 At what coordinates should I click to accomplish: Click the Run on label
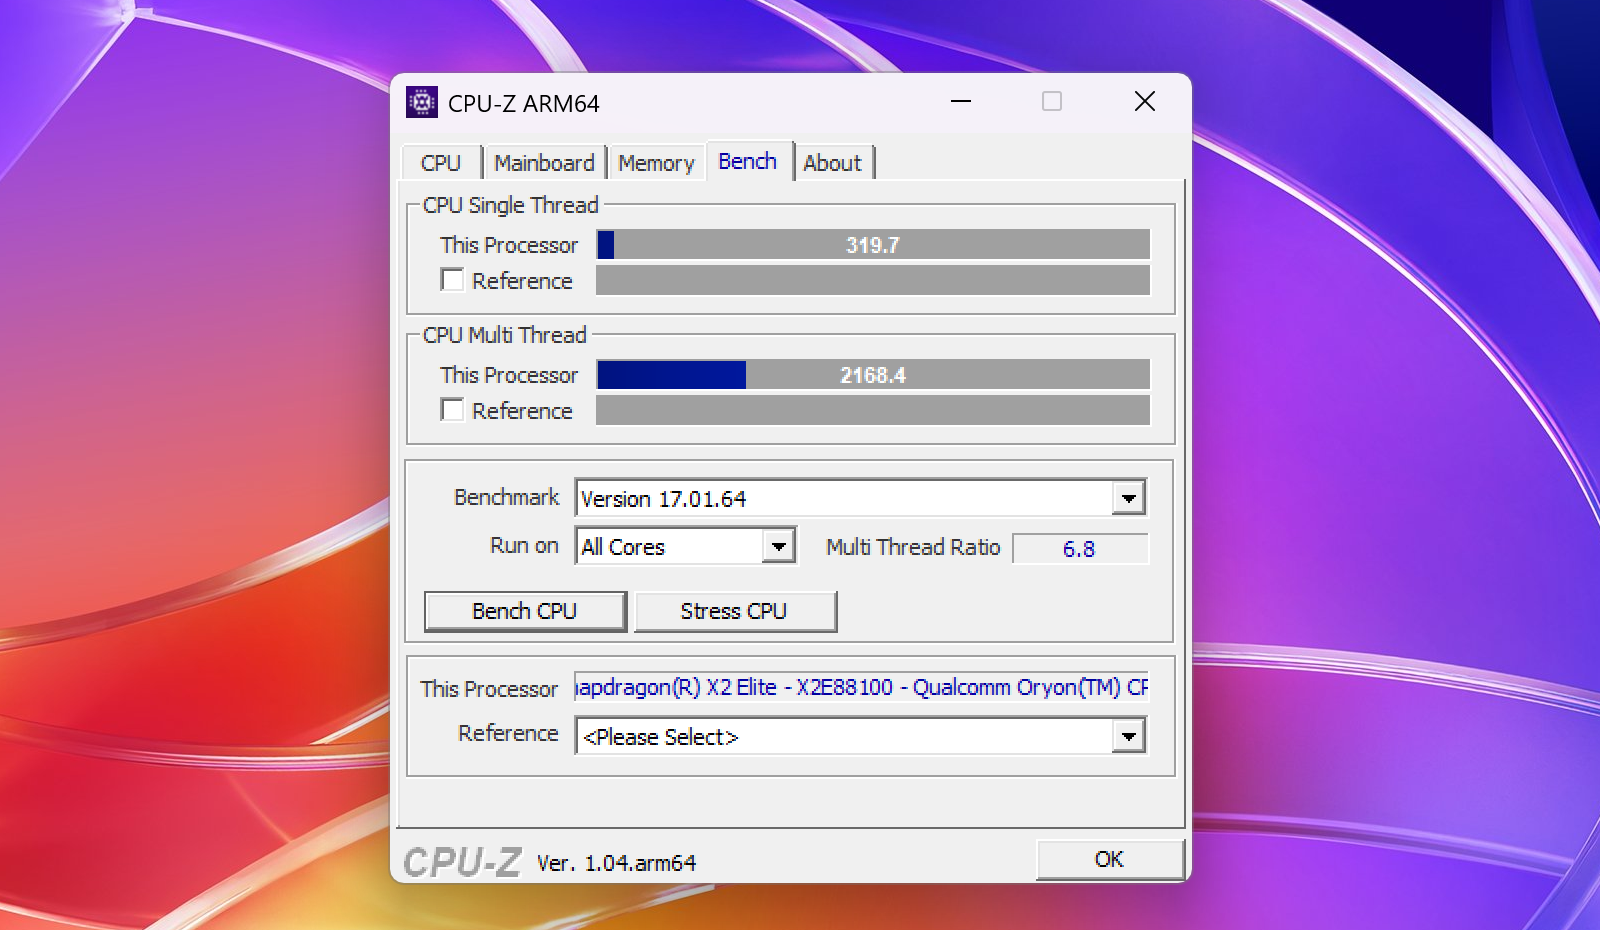click(524, 545)
